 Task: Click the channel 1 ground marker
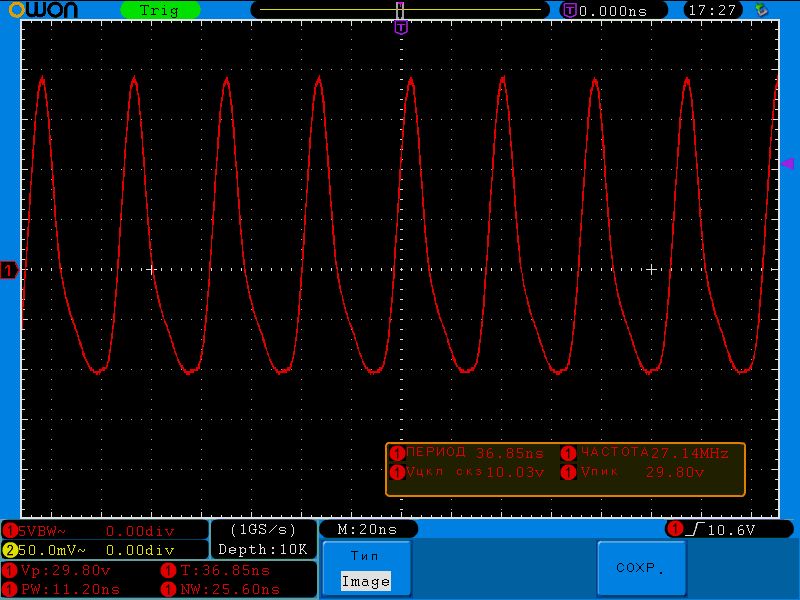pyautogui.click(x=9, y=270)
